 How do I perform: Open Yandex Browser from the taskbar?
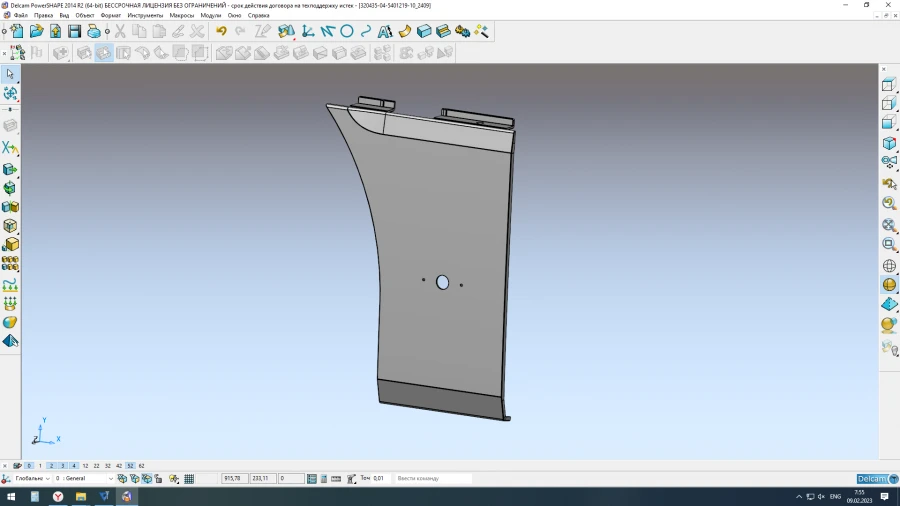(58, 496)
